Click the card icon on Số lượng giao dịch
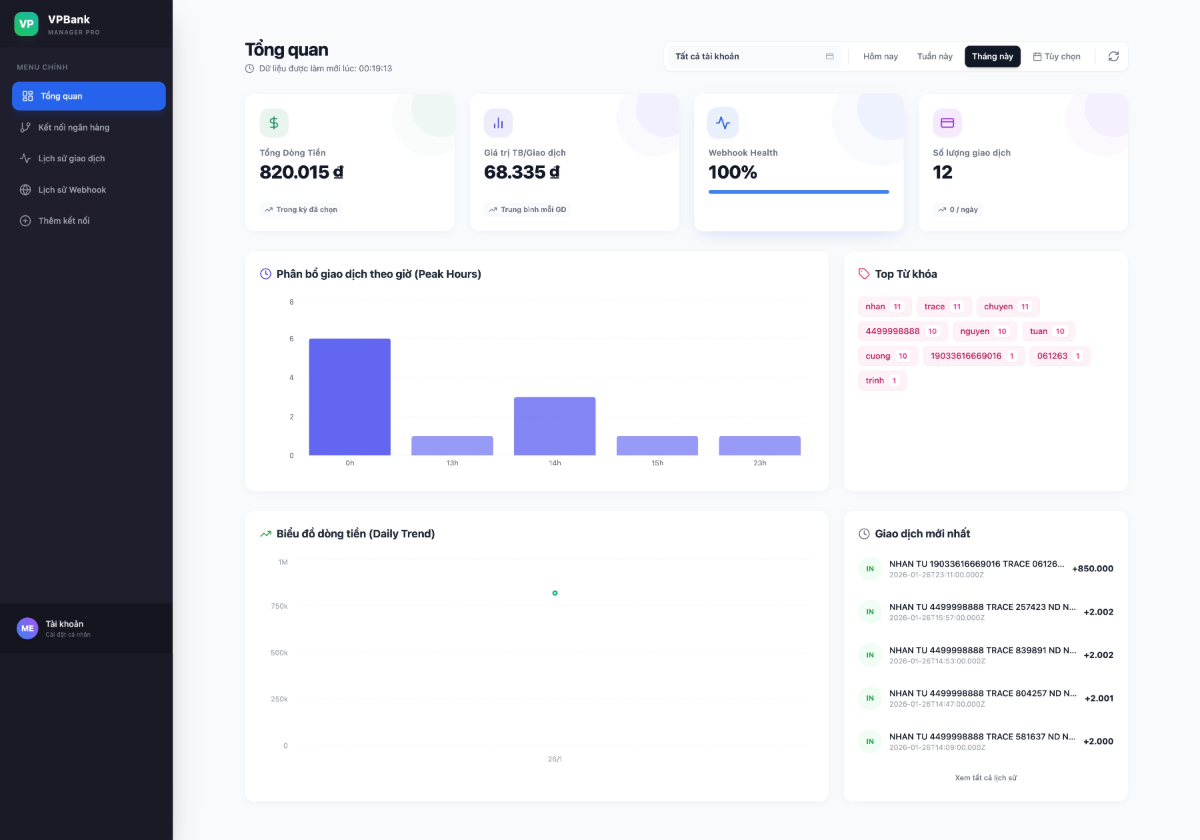This screenshot has height=840, width=1200. [947, 123]
